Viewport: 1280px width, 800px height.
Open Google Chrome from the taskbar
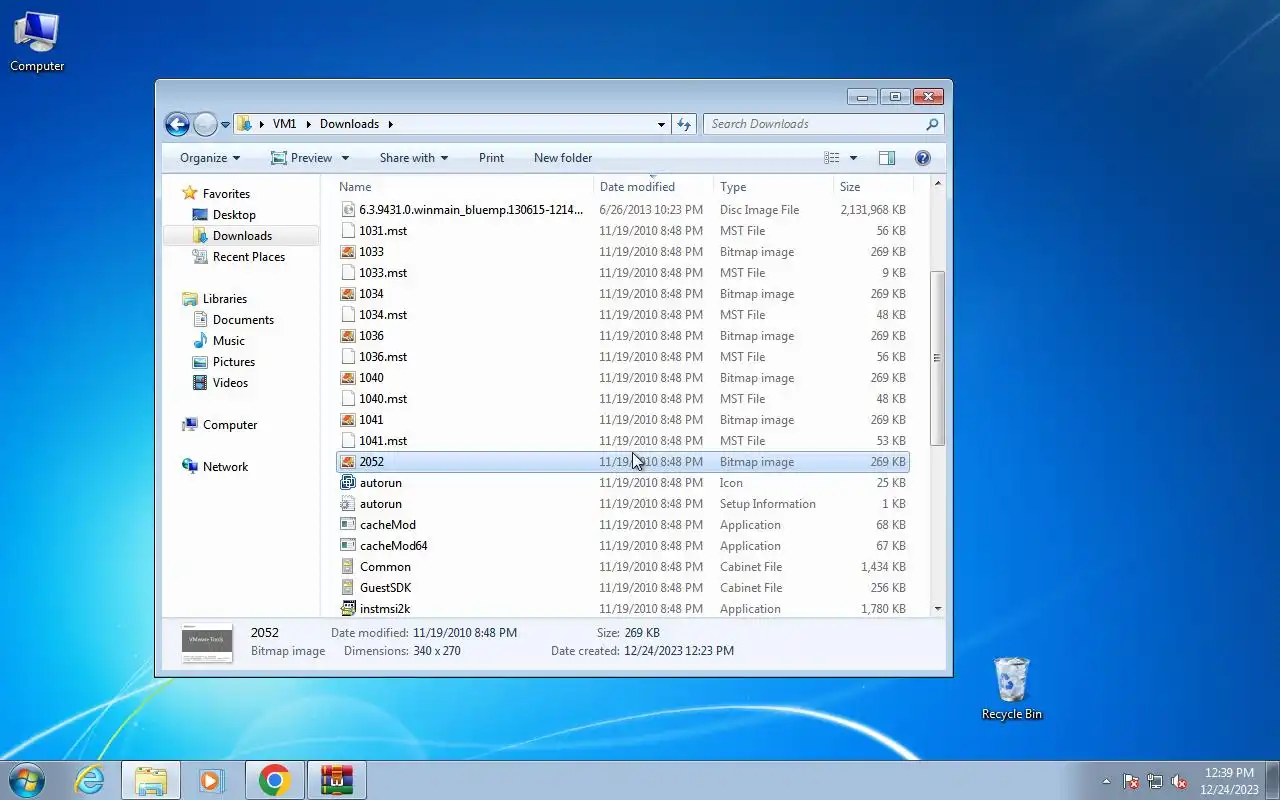click(274, 780)
